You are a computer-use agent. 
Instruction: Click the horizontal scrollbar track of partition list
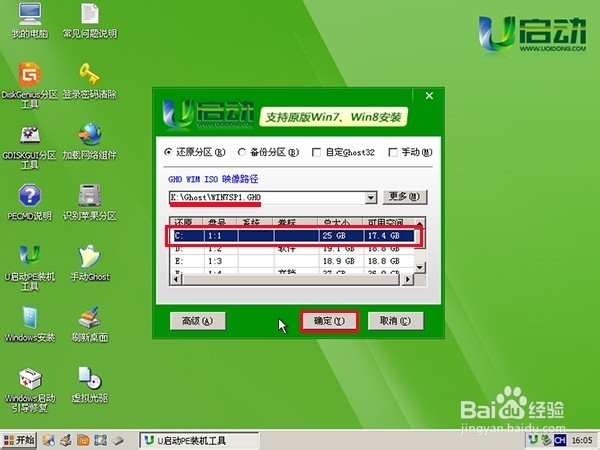click(x=292, y=279)
